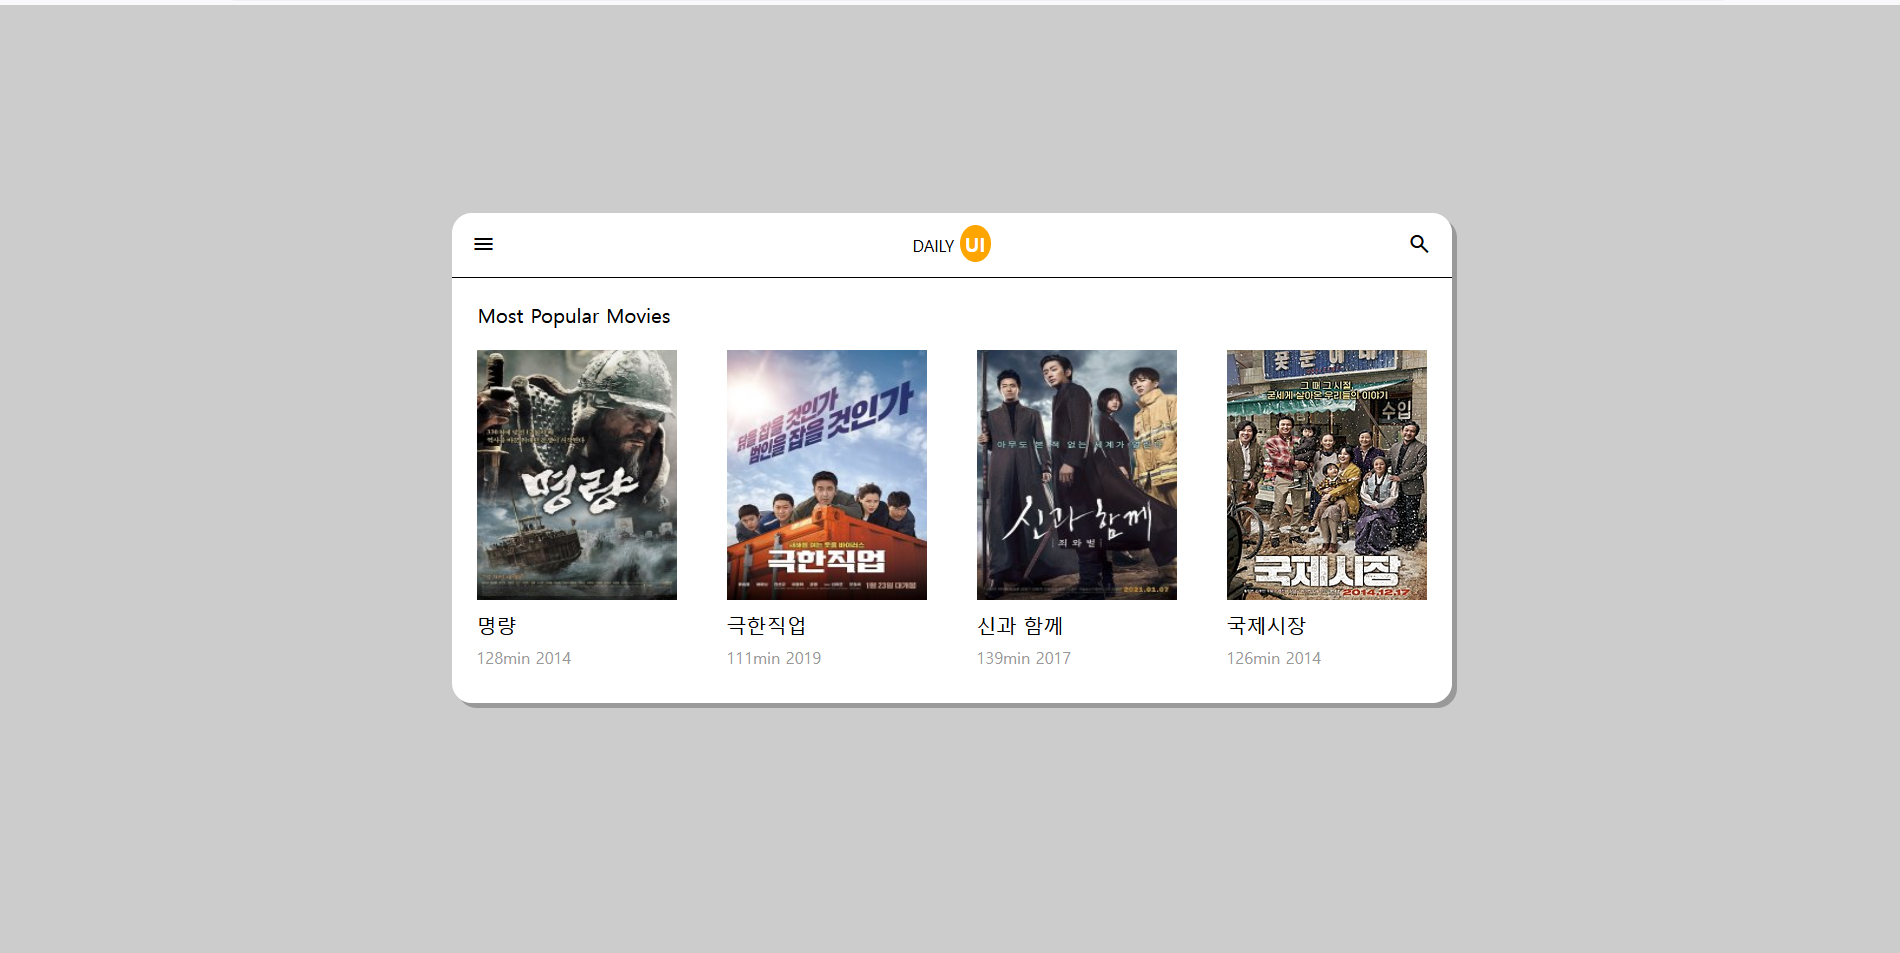This screenshot has width=1900, height=953.
Task: Select the 신과 함께 movie title
Action: coord(1020,626)
